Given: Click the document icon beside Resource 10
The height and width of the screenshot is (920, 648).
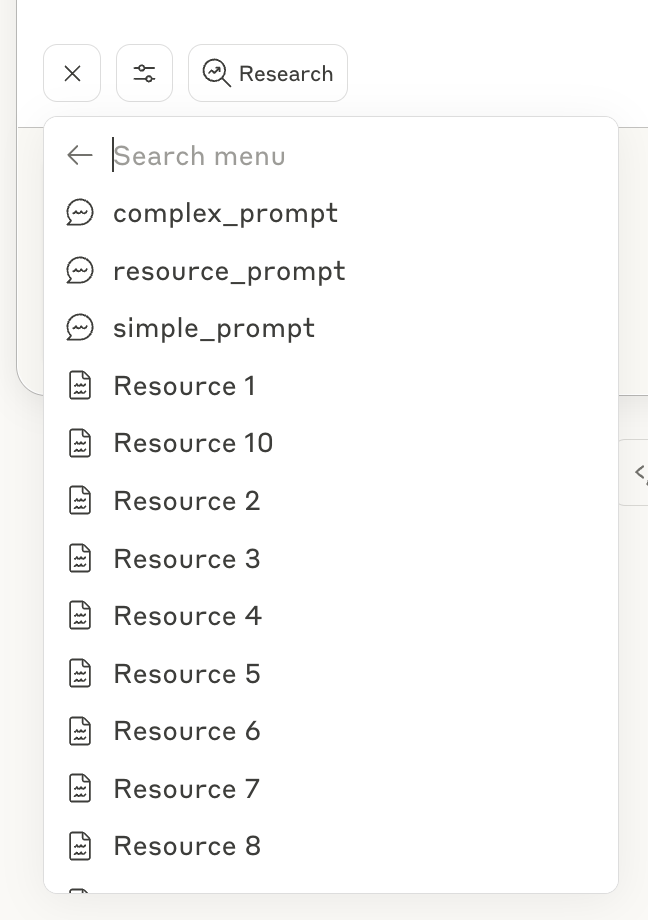Looking at the screenshot, I should (80, 443).
